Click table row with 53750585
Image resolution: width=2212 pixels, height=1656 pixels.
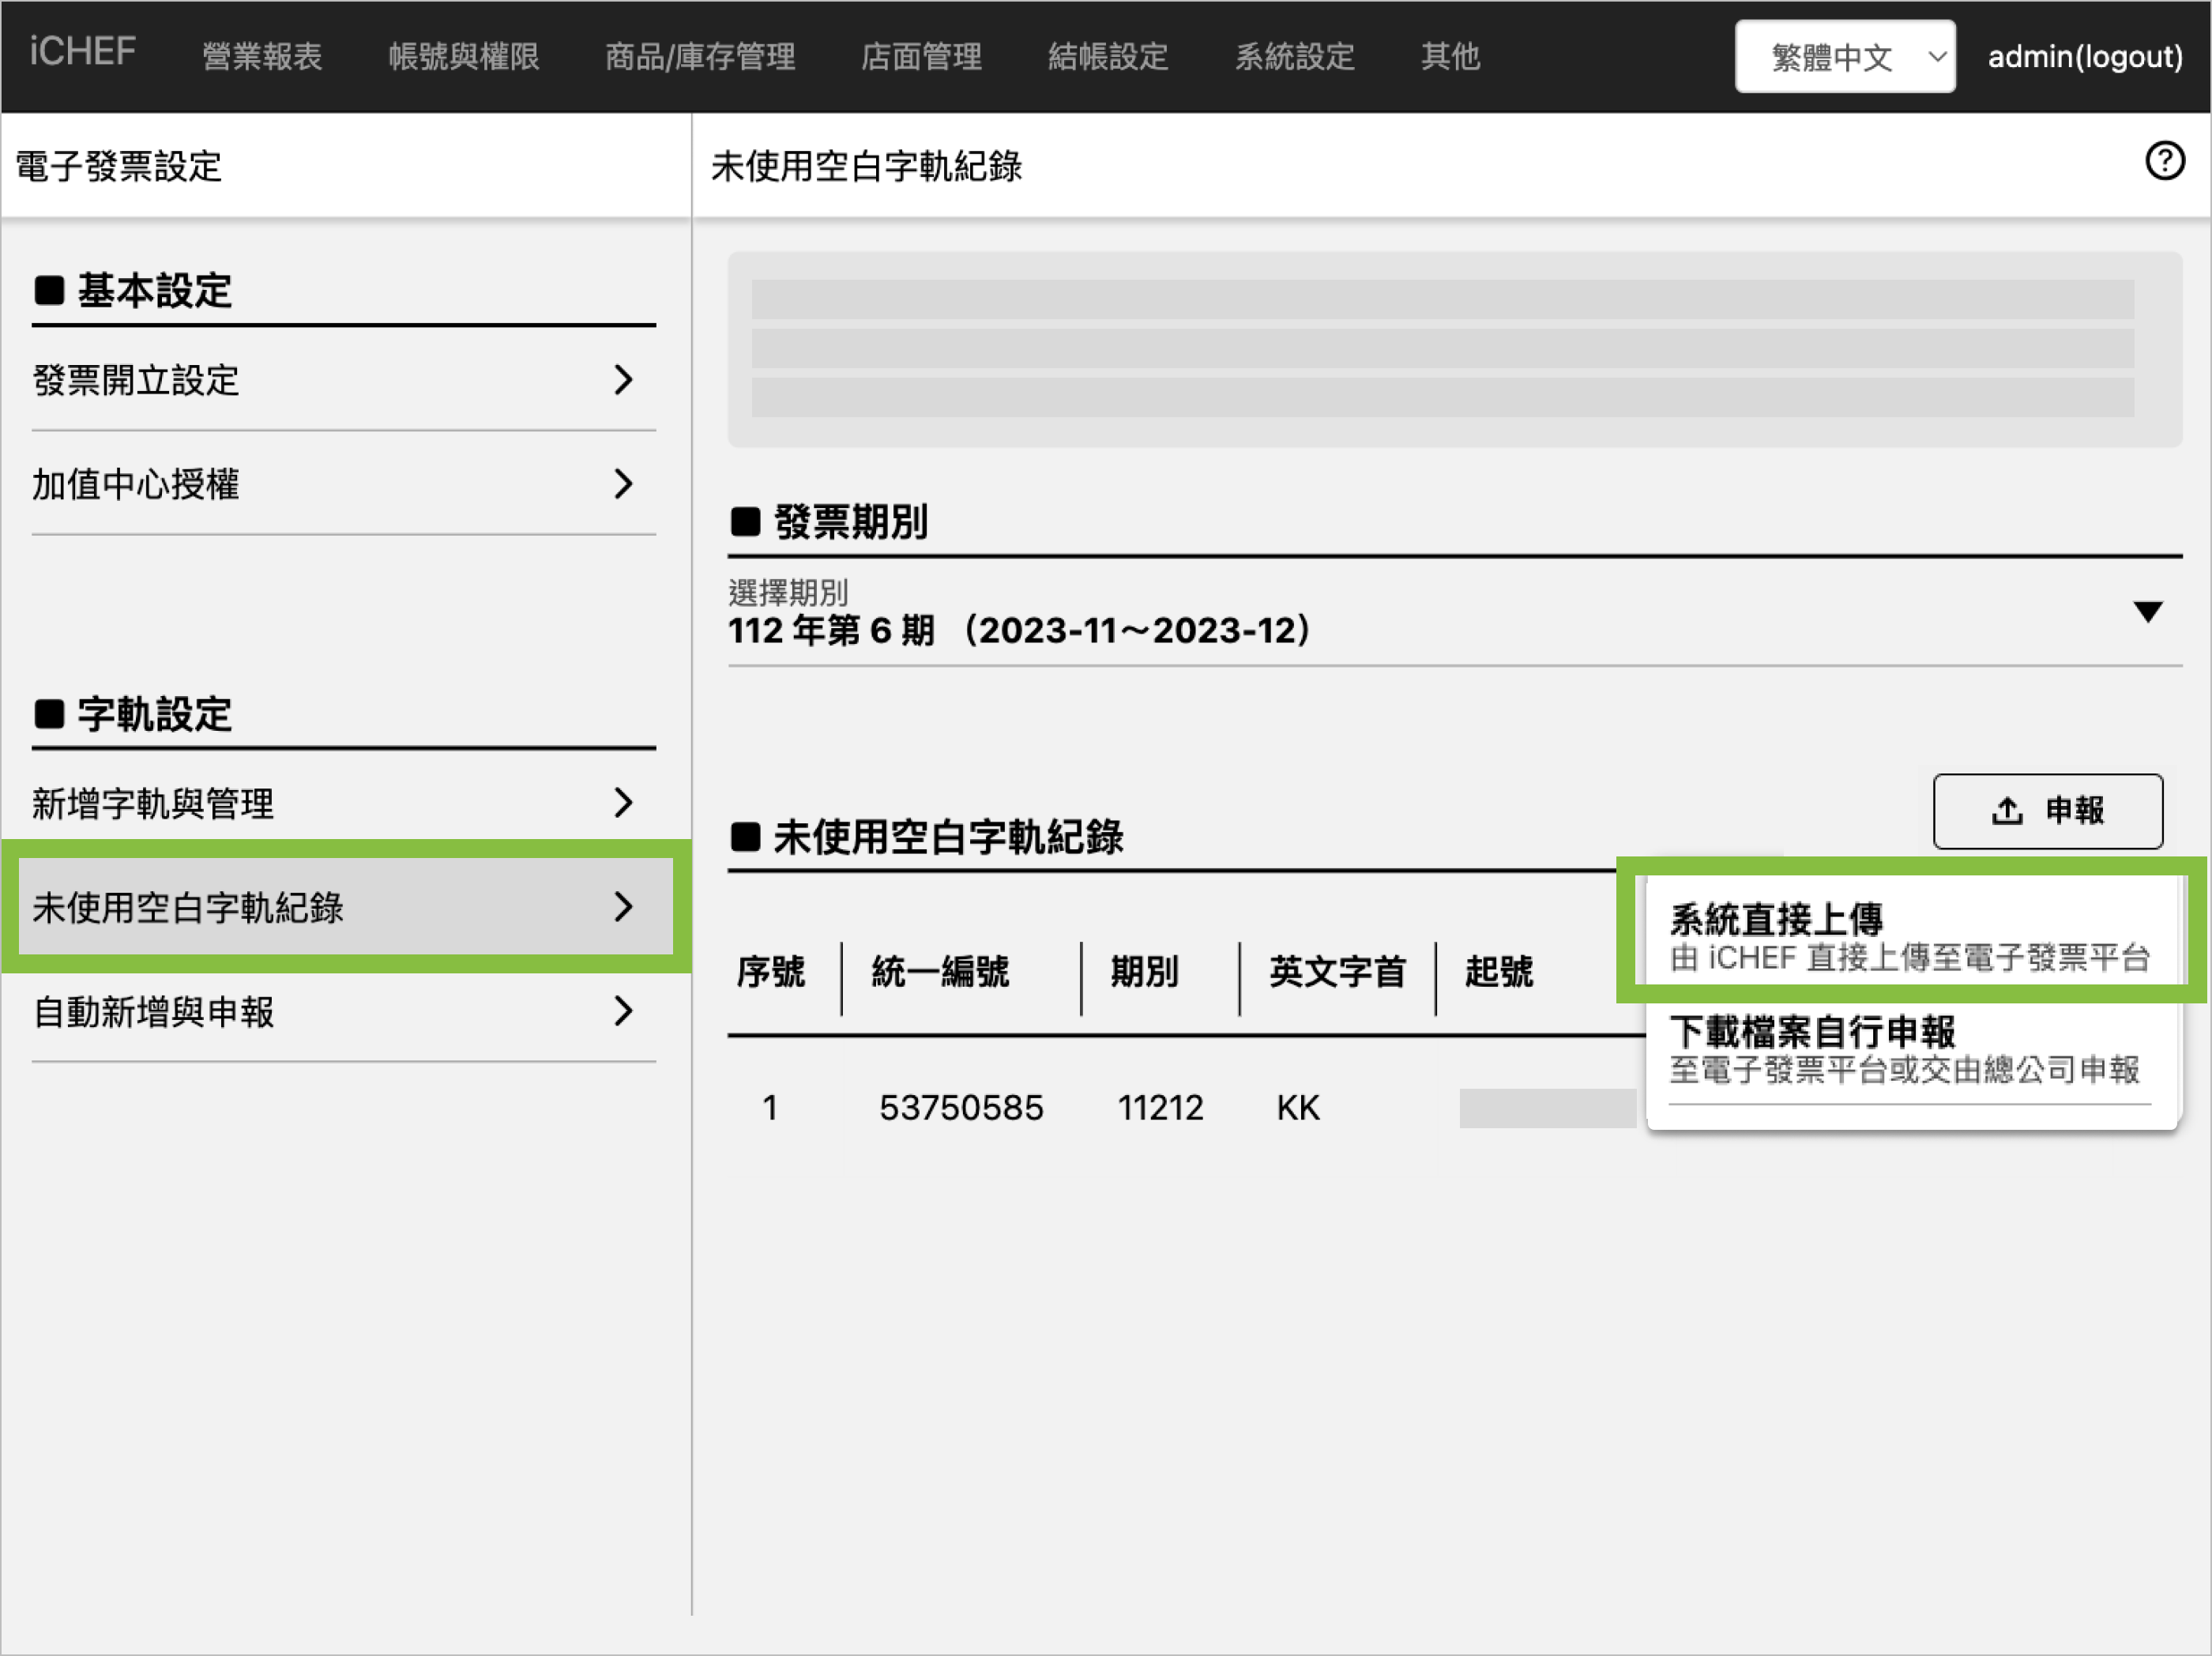[x=960, y=1108]
